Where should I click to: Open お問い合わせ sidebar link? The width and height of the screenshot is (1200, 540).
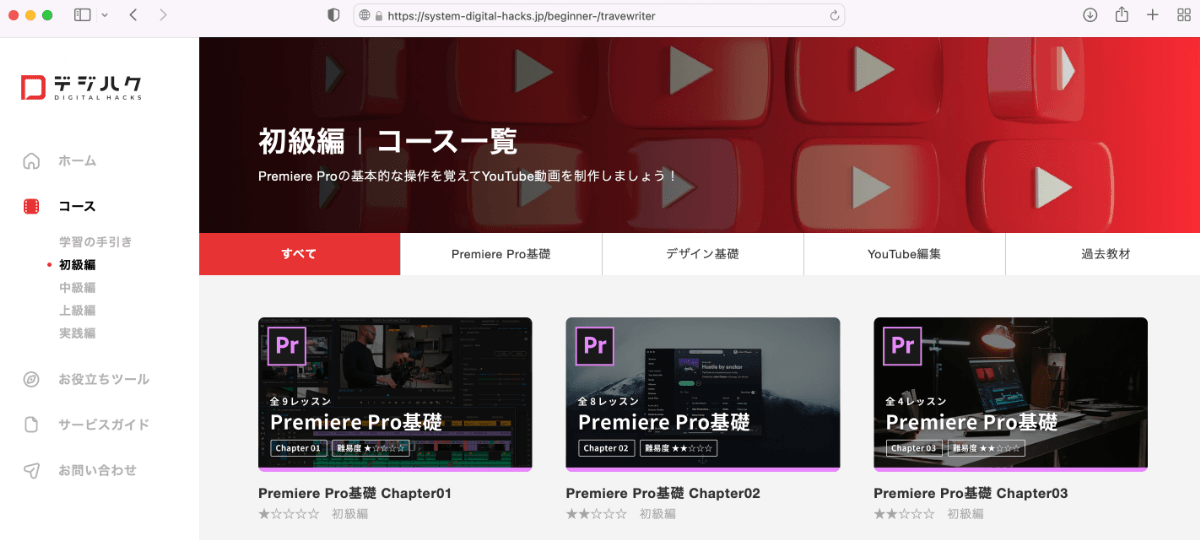coord(97,471)
